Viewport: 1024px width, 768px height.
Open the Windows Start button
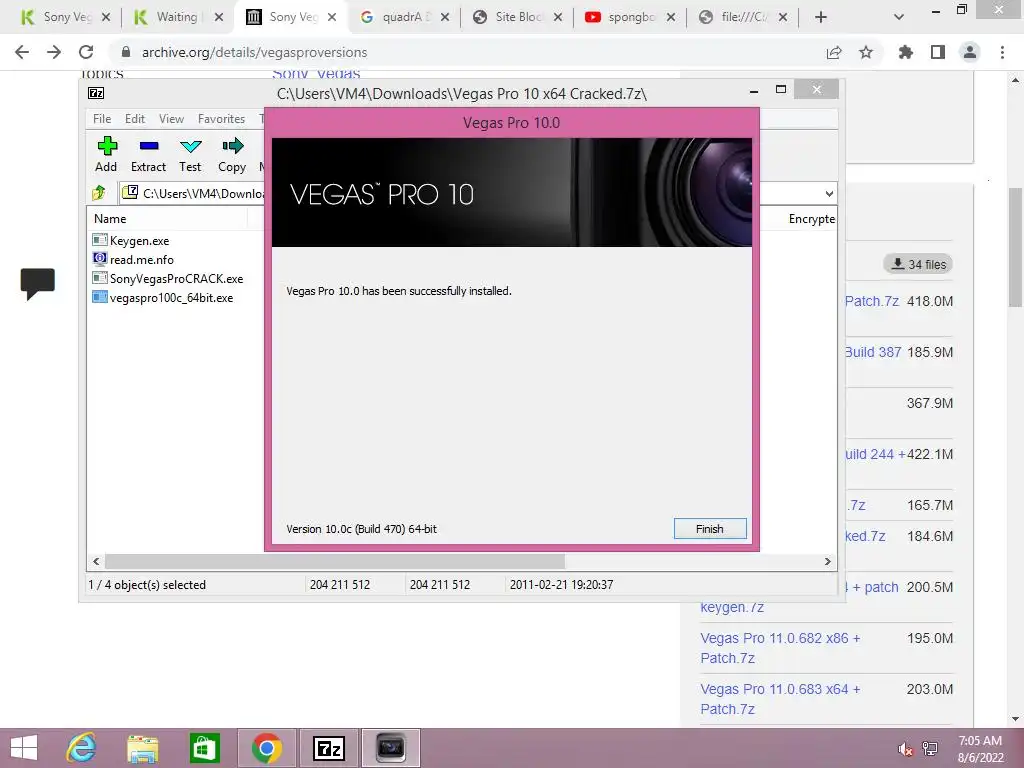point(24,748)
